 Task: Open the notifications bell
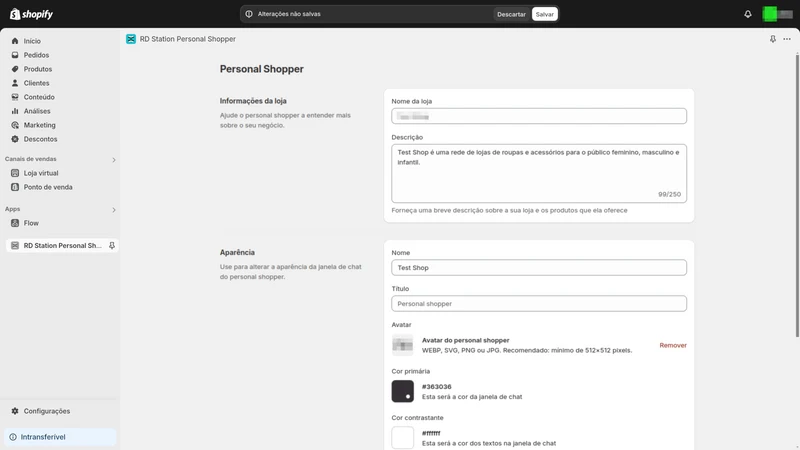pyautogui.click(x=747, y=14)
